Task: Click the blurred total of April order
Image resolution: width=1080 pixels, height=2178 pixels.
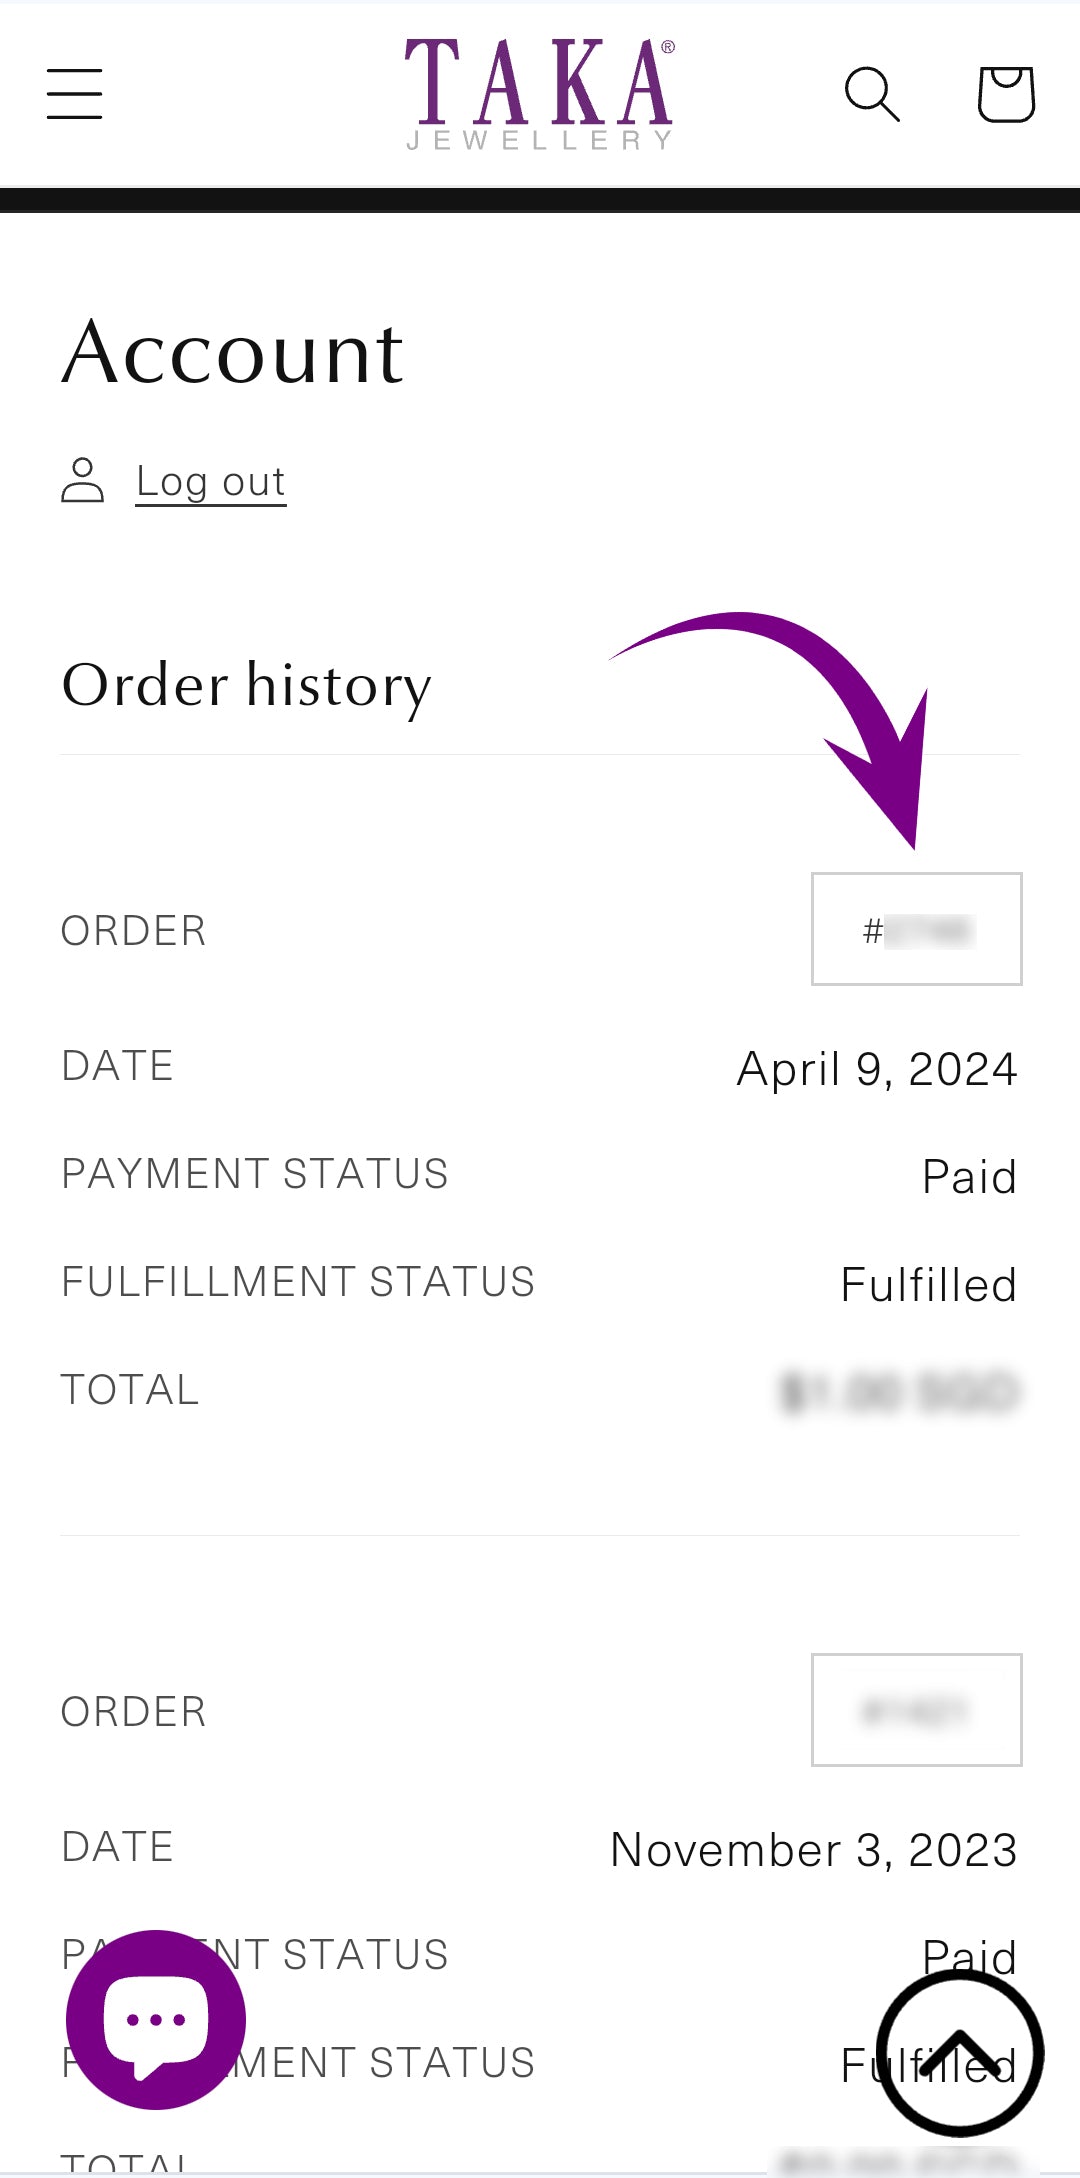Action: coord(899,1392)
